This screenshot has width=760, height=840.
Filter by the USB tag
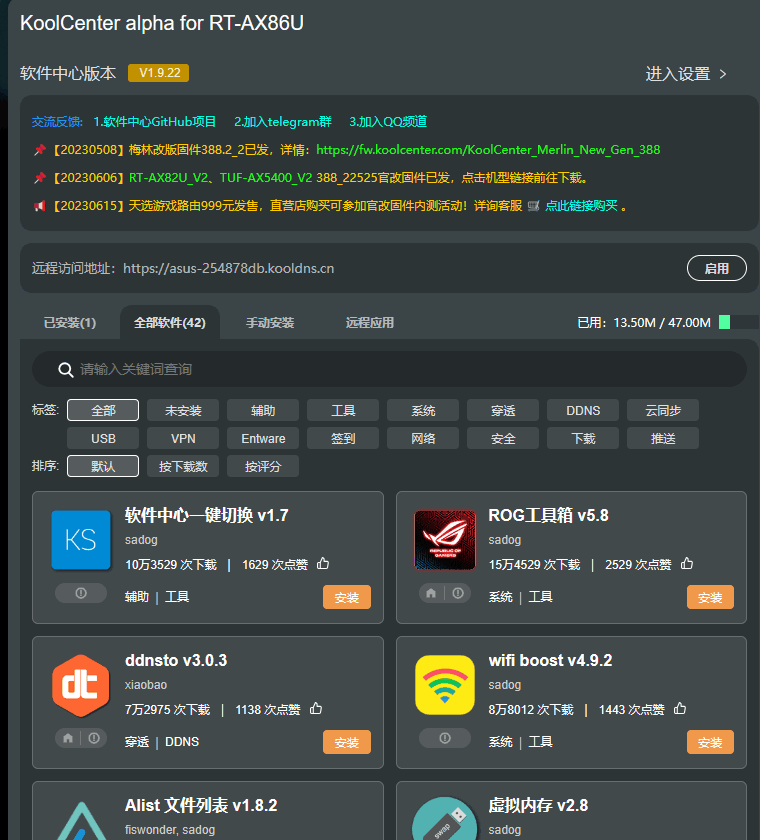point(103,438)
